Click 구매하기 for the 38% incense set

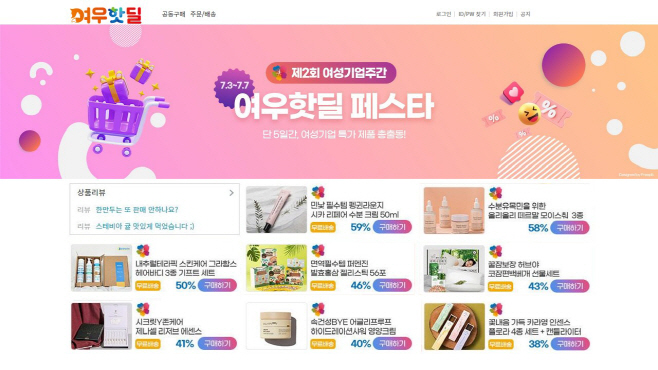click(x=569, y=344)
